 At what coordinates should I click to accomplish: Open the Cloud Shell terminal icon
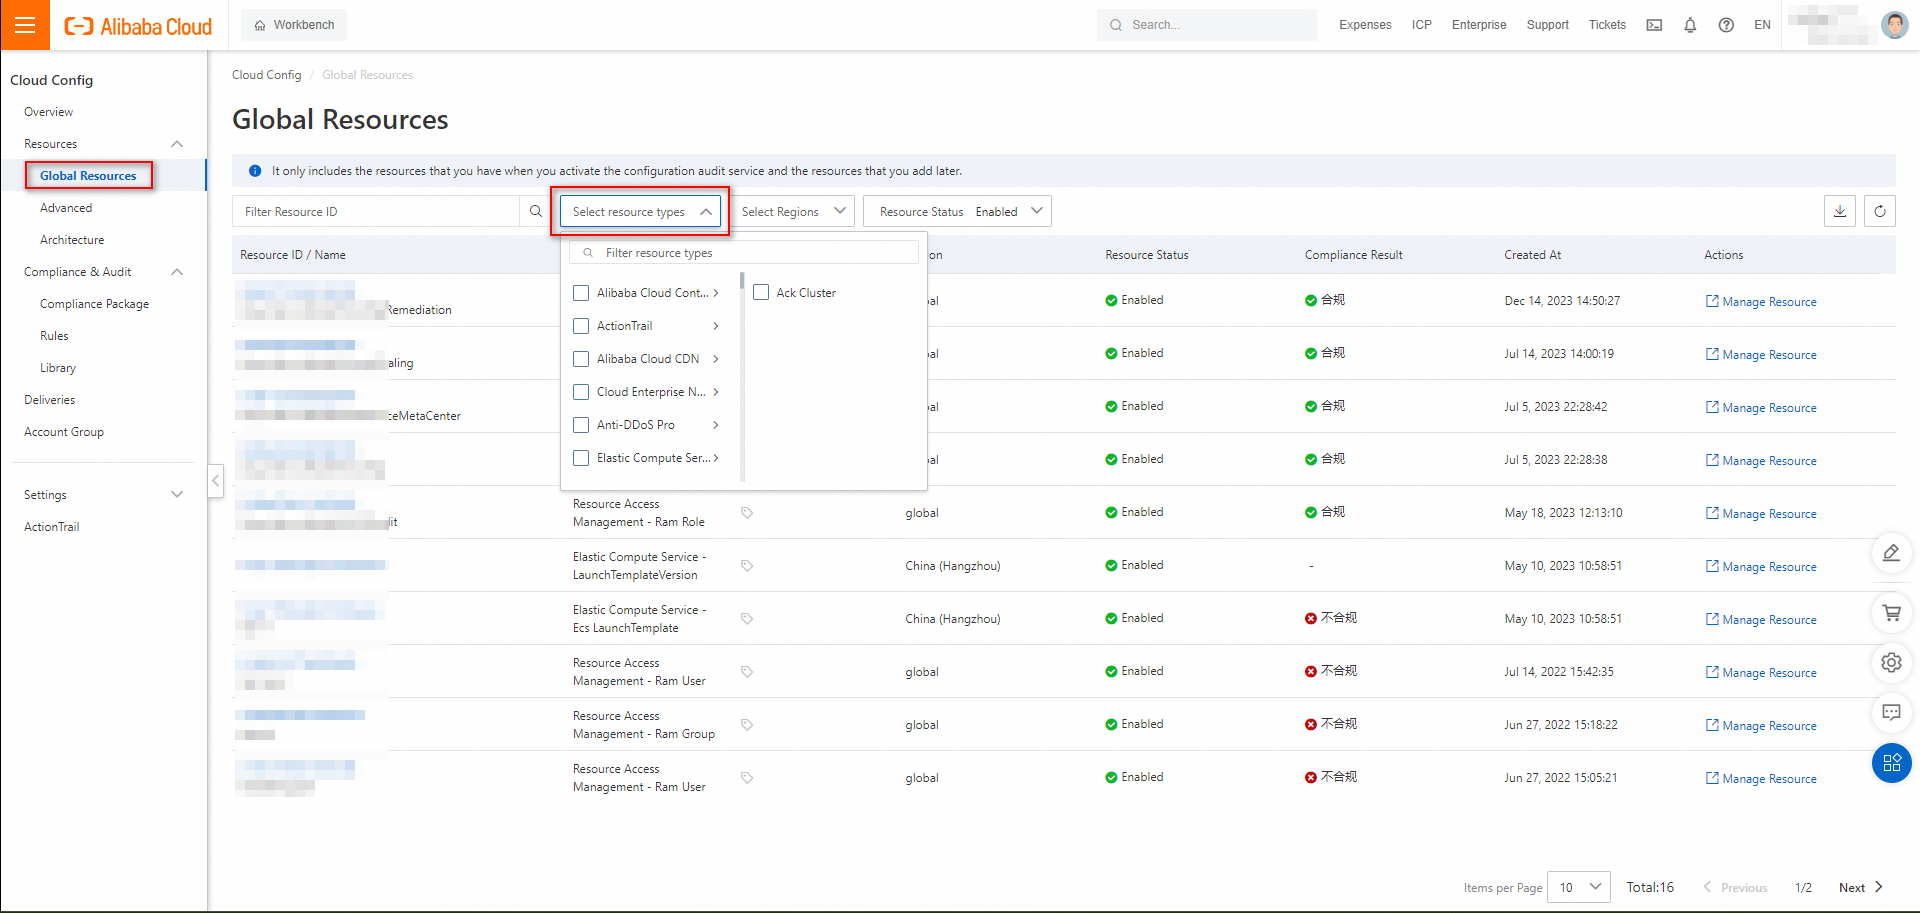[x=1654, y=25]
